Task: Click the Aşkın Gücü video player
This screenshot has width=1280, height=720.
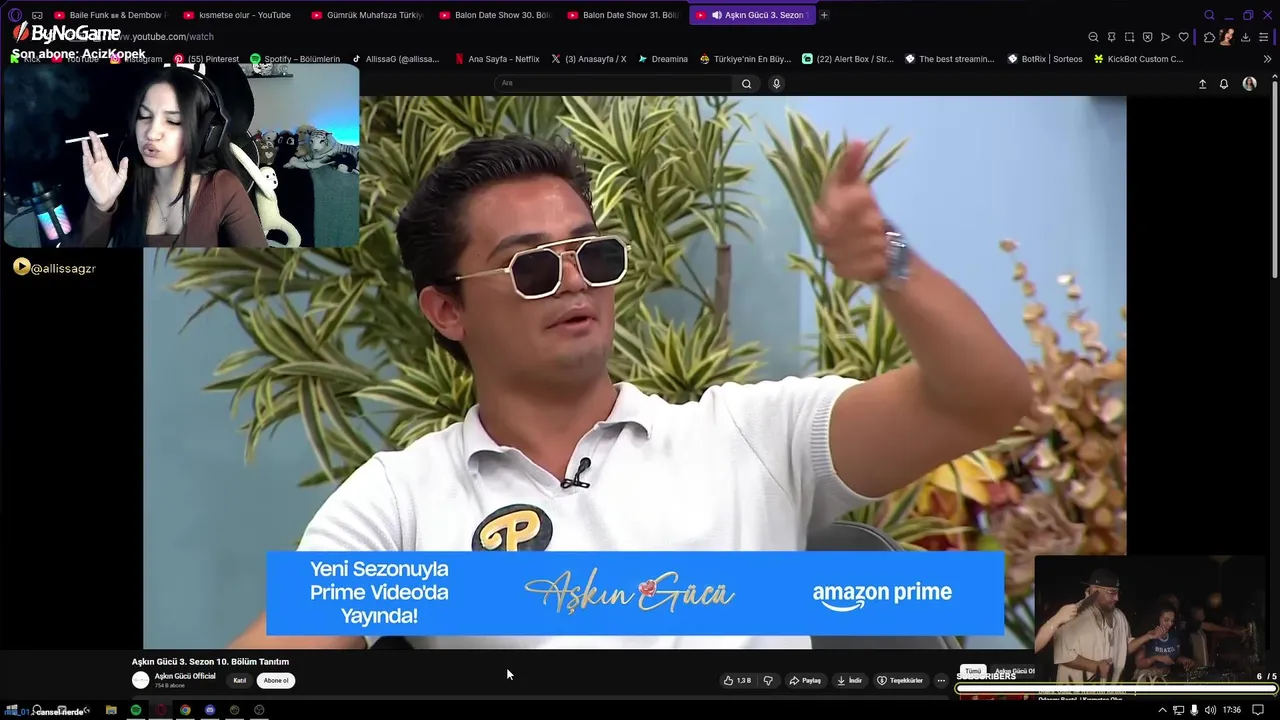Action: coord(634,372)
